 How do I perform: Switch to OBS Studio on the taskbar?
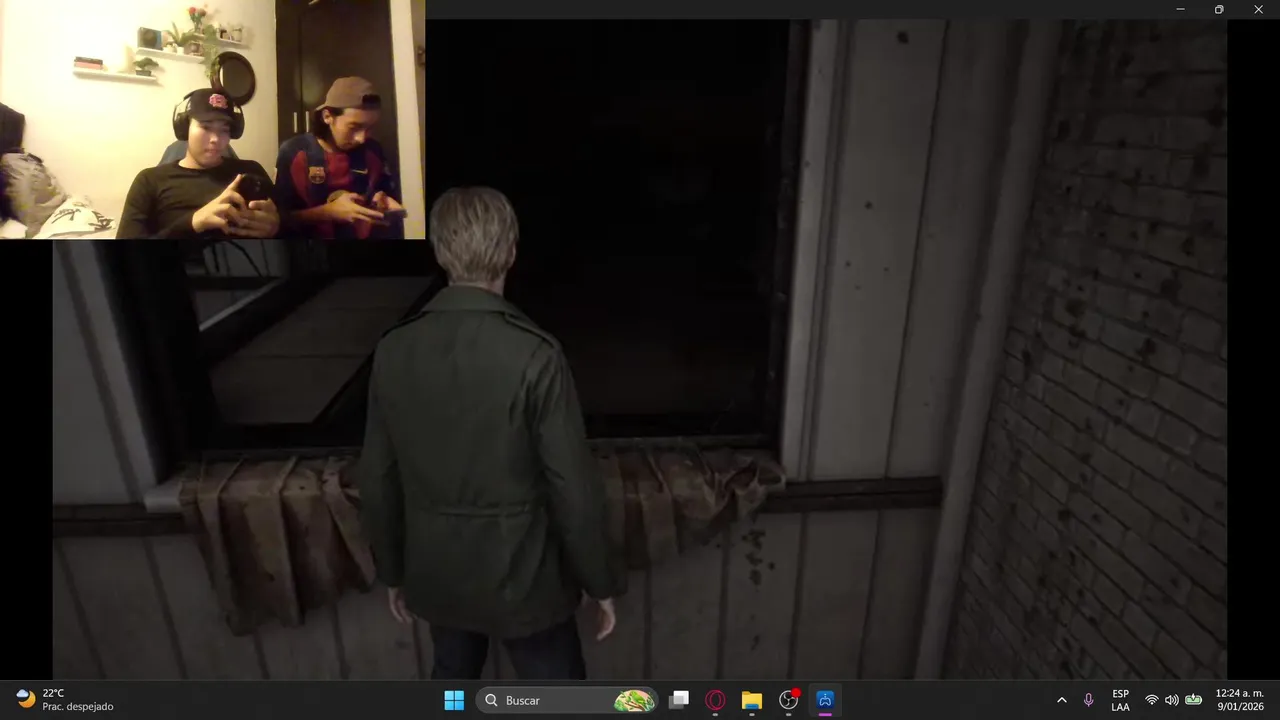coord(789,700)
